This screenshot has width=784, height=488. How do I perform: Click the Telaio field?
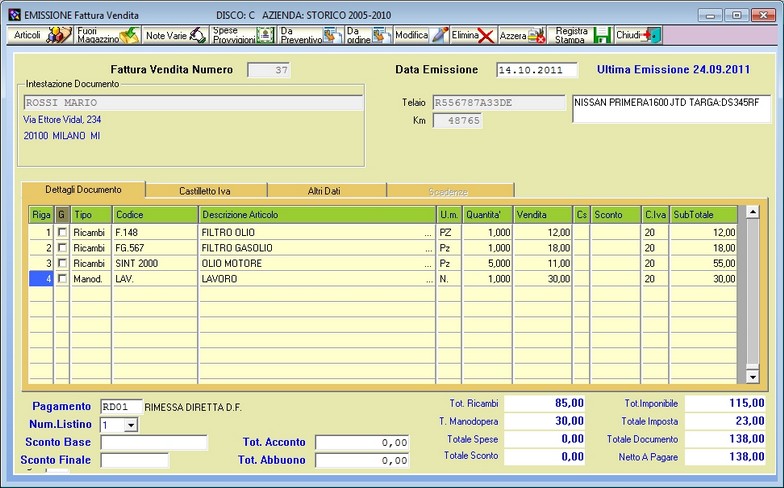tap(499, 102)
